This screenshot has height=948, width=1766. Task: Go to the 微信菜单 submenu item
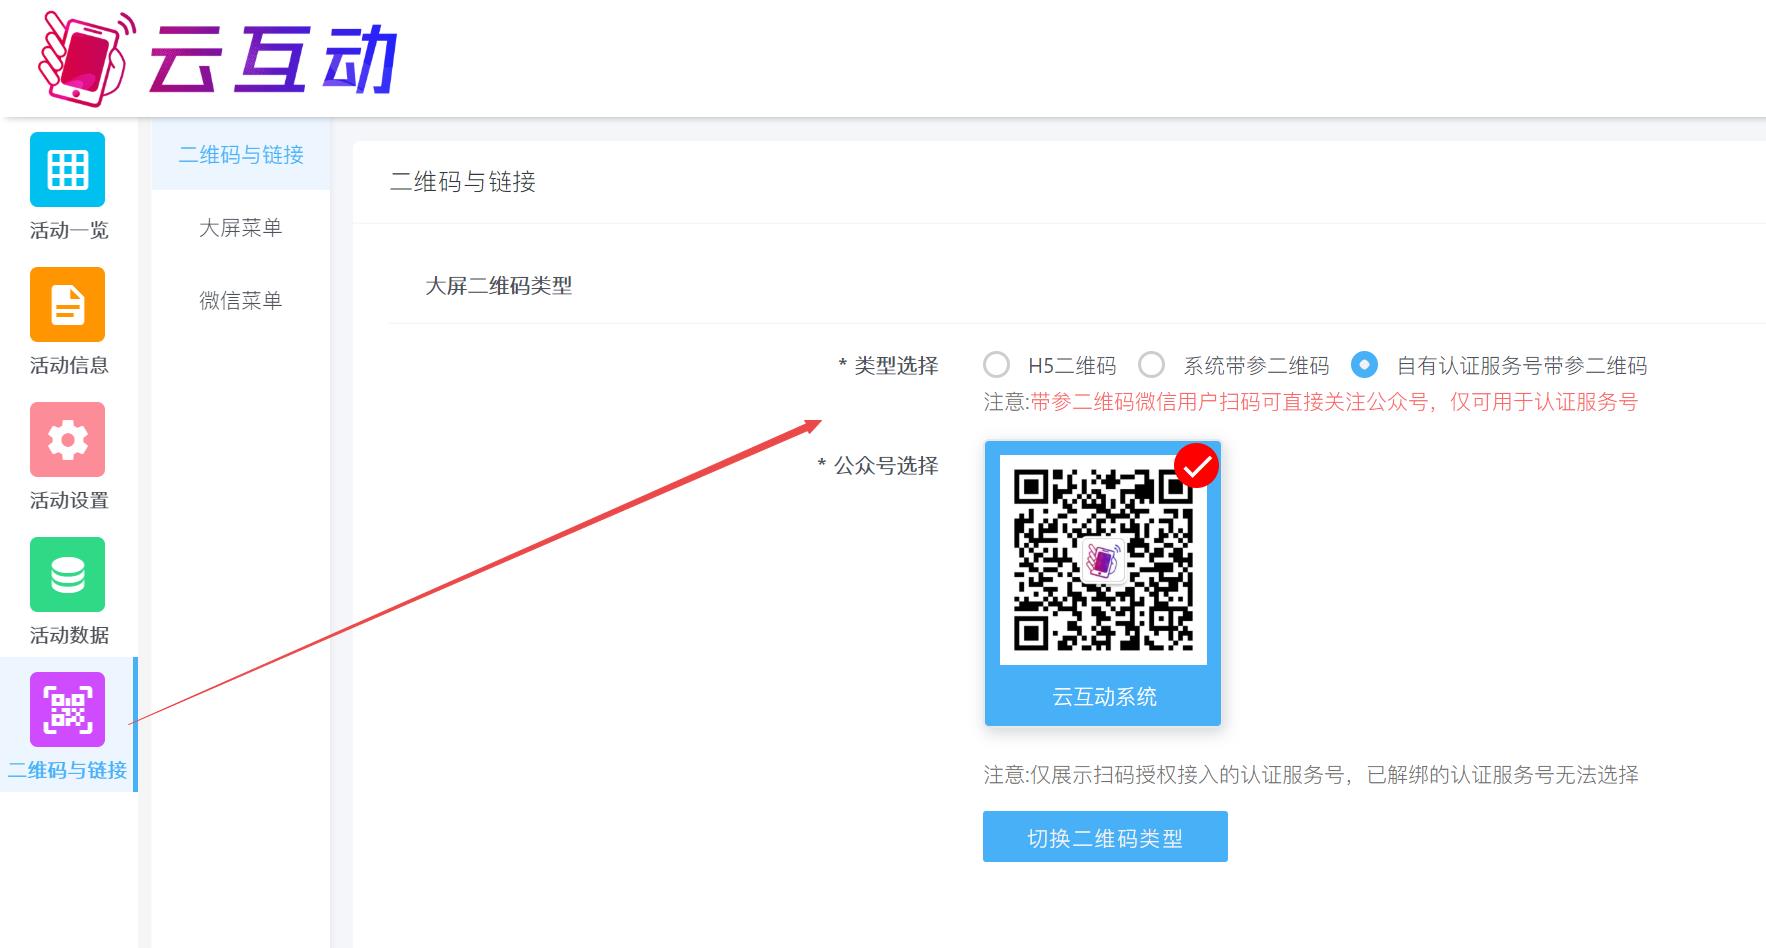coord(241,301)
